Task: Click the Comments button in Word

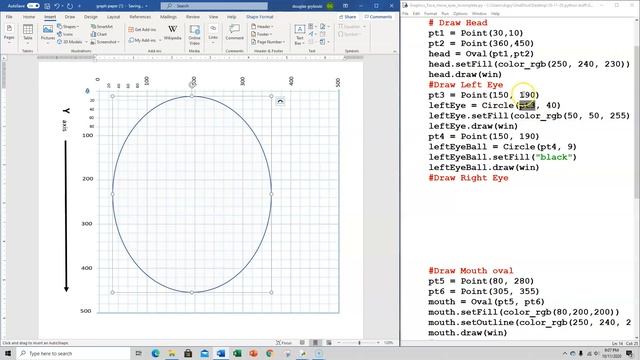Action: coord(378,17)
